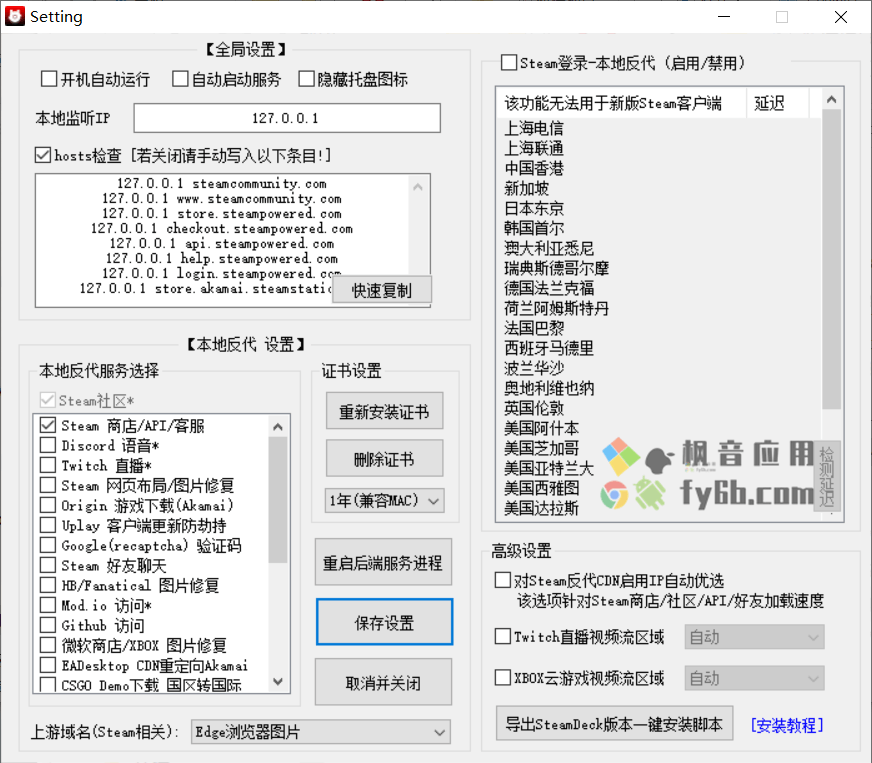This screenshot has width=872, height=763.
Task: Click the 检测延迟 vertical button
Action: (826, 477)
